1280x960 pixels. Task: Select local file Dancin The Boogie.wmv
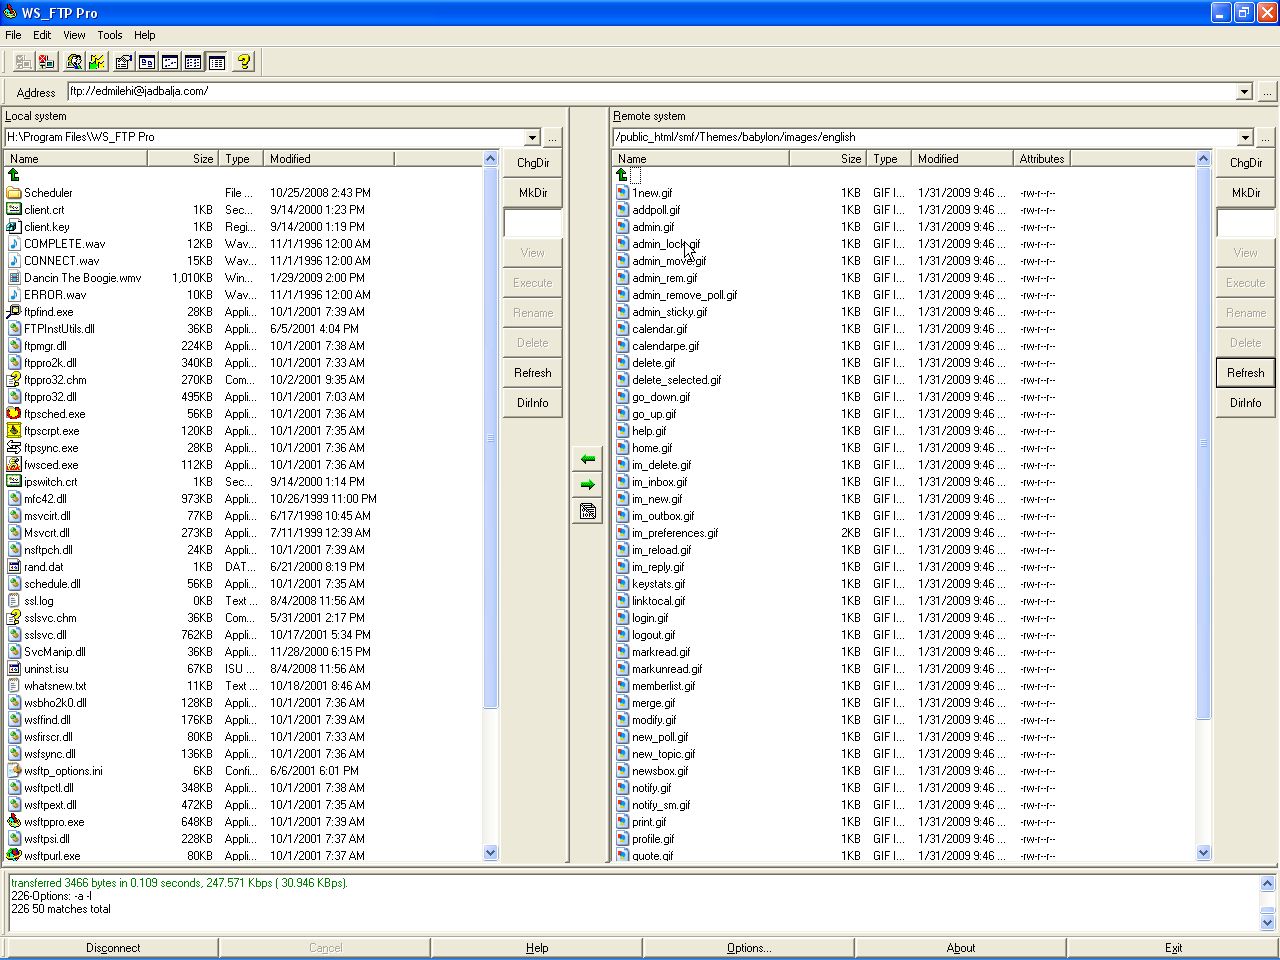point(82,278)
